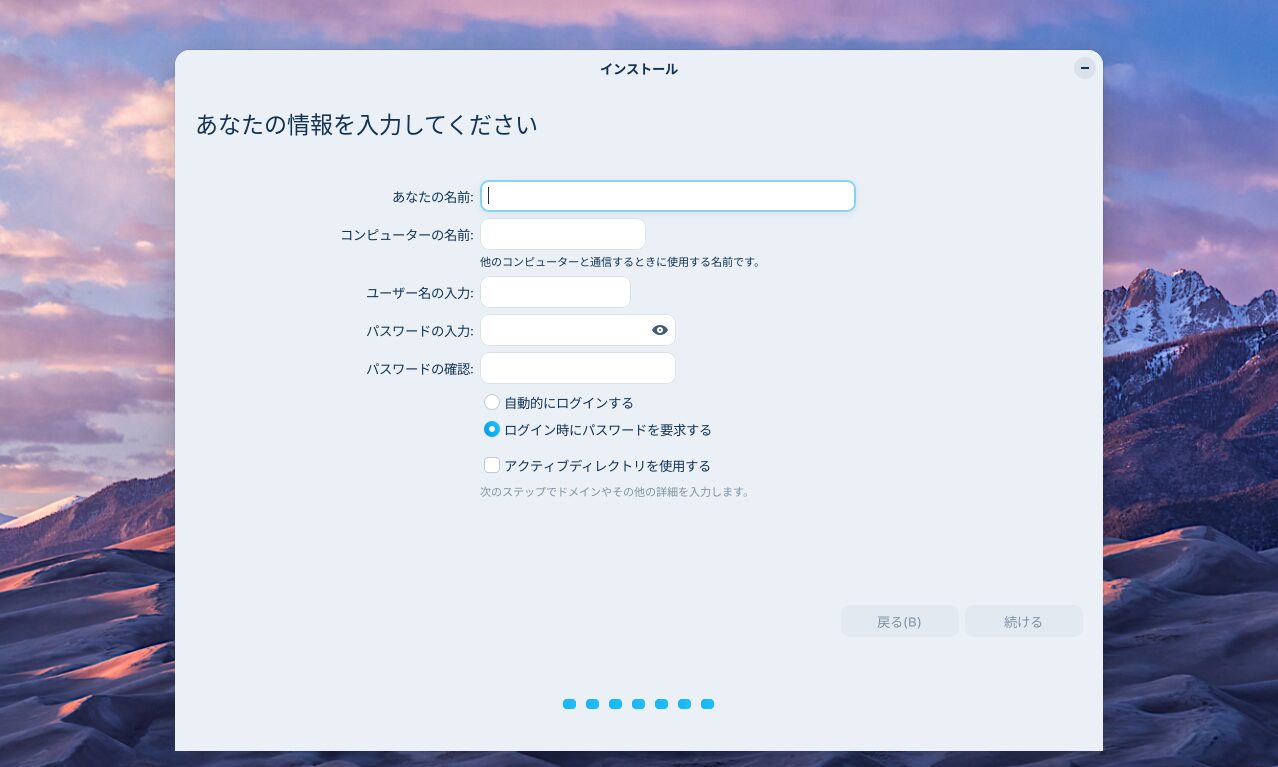Click the third progress dot indicator
Image resolution: width=1278 pixels, height=767 pixels.
tap(615, 704)
